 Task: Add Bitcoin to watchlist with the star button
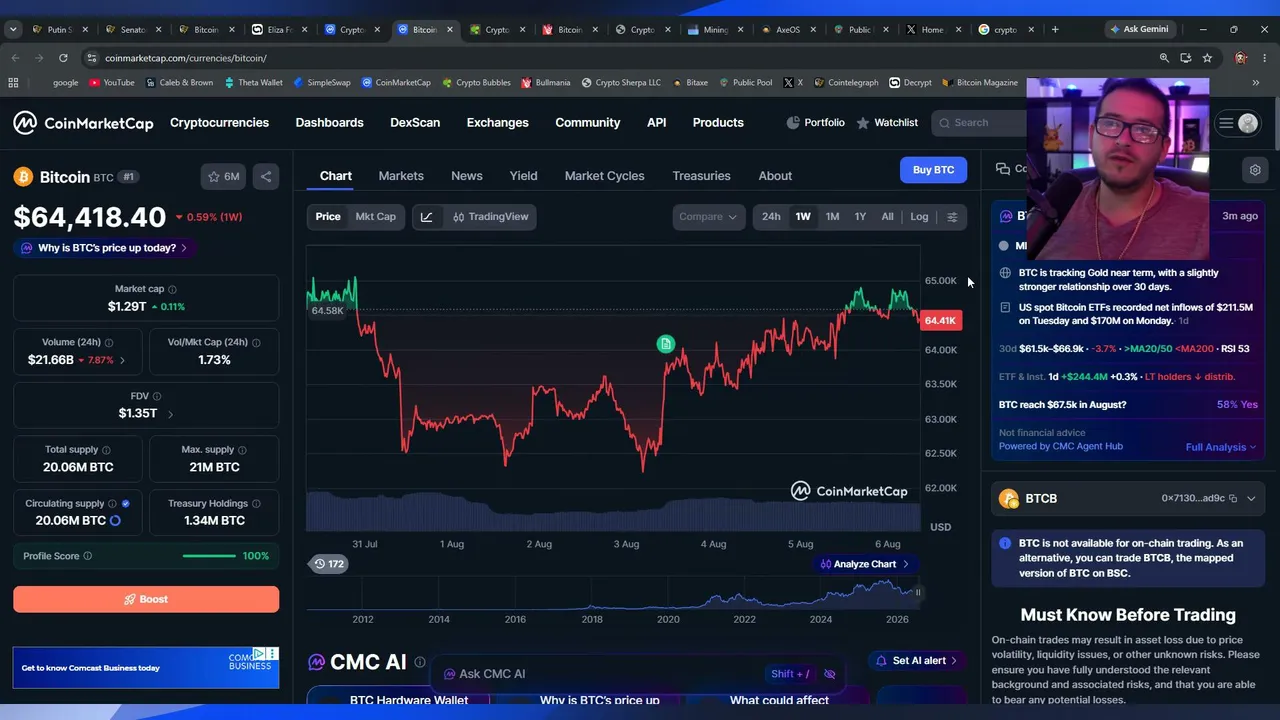coord(224,177)
